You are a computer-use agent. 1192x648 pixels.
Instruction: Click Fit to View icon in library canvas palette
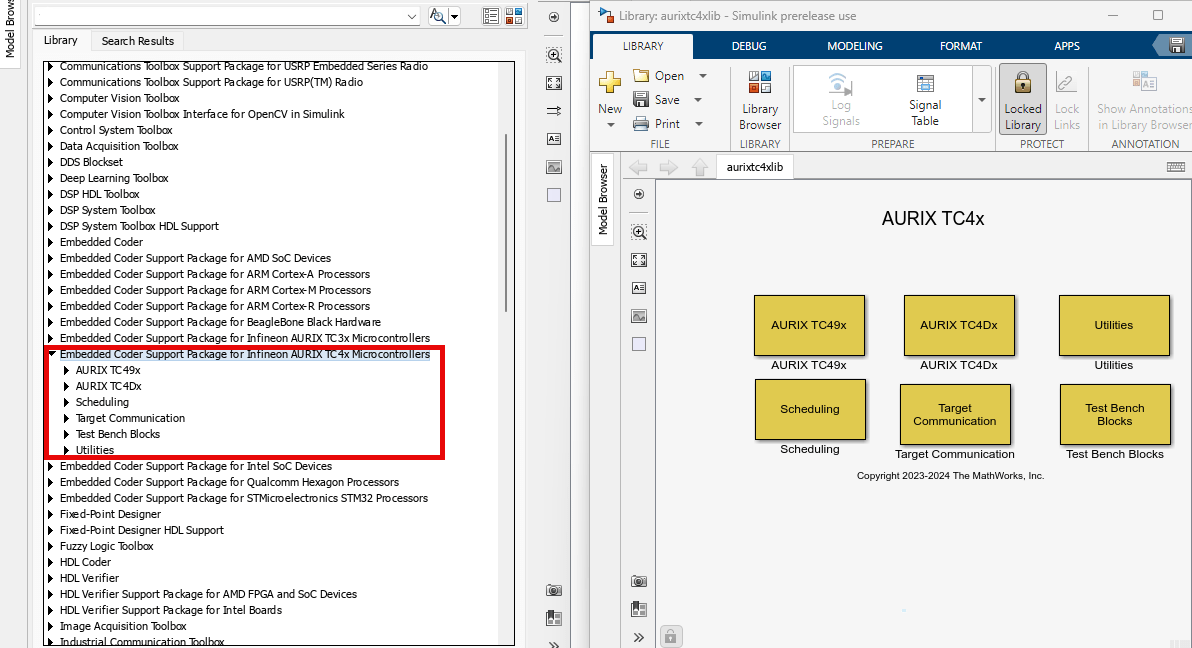point(639,260)
